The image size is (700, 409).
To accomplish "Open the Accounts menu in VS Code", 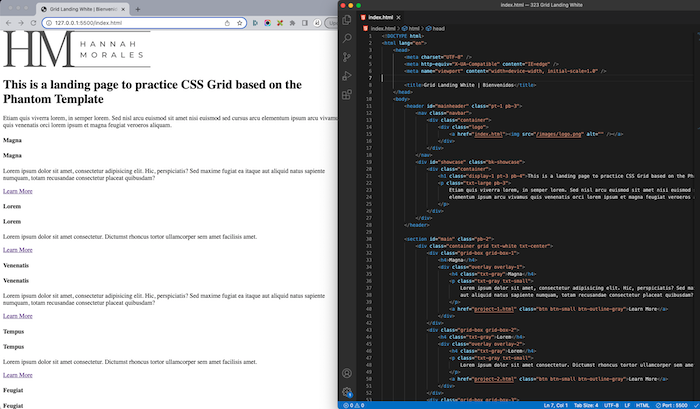I will pyautogui.click(x=347, y=373).
